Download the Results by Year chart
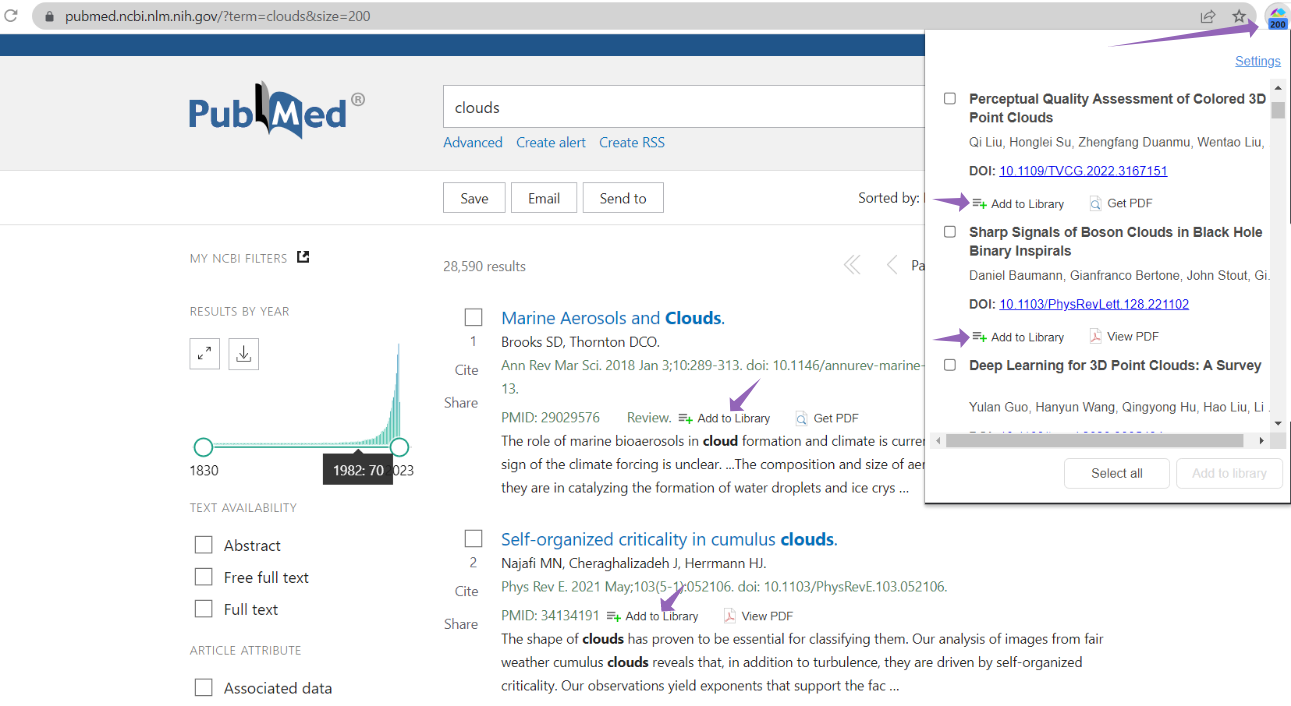The height and width of the screenshot is (706, 1291). click(242, 353)
